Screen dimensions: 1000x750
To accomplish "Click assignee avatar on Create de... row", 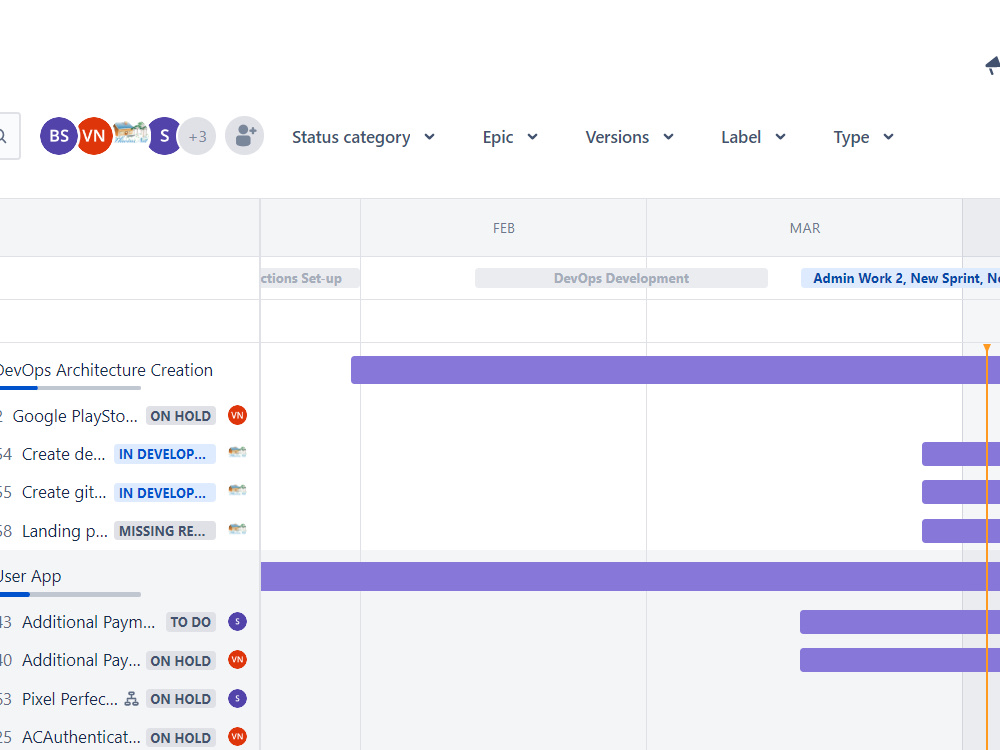I will coord(237,453).
